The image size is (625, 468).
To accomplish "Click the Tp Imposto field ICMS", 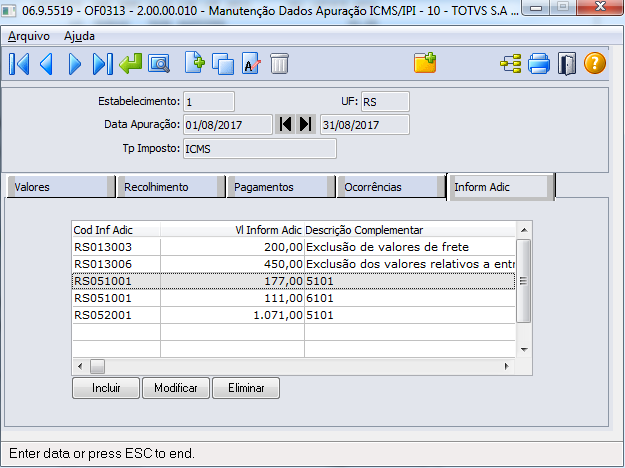I will coord(260,149).
